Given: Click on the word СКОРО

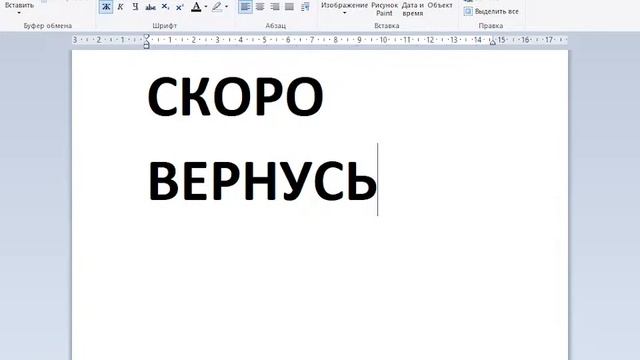Looking at the screenshot, I should 236,96.
